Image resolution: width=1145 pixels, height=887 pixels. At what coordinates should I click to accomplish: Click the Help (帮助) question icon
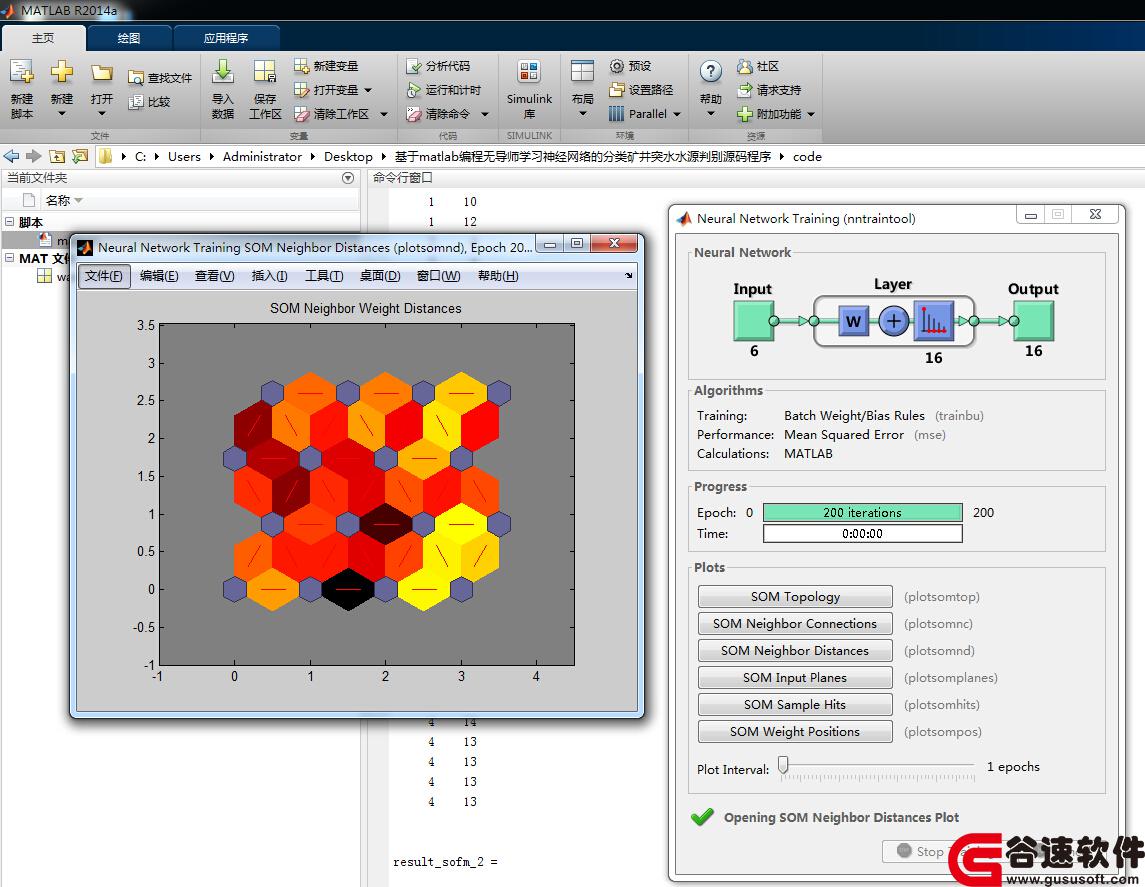[x=711, y=72]
